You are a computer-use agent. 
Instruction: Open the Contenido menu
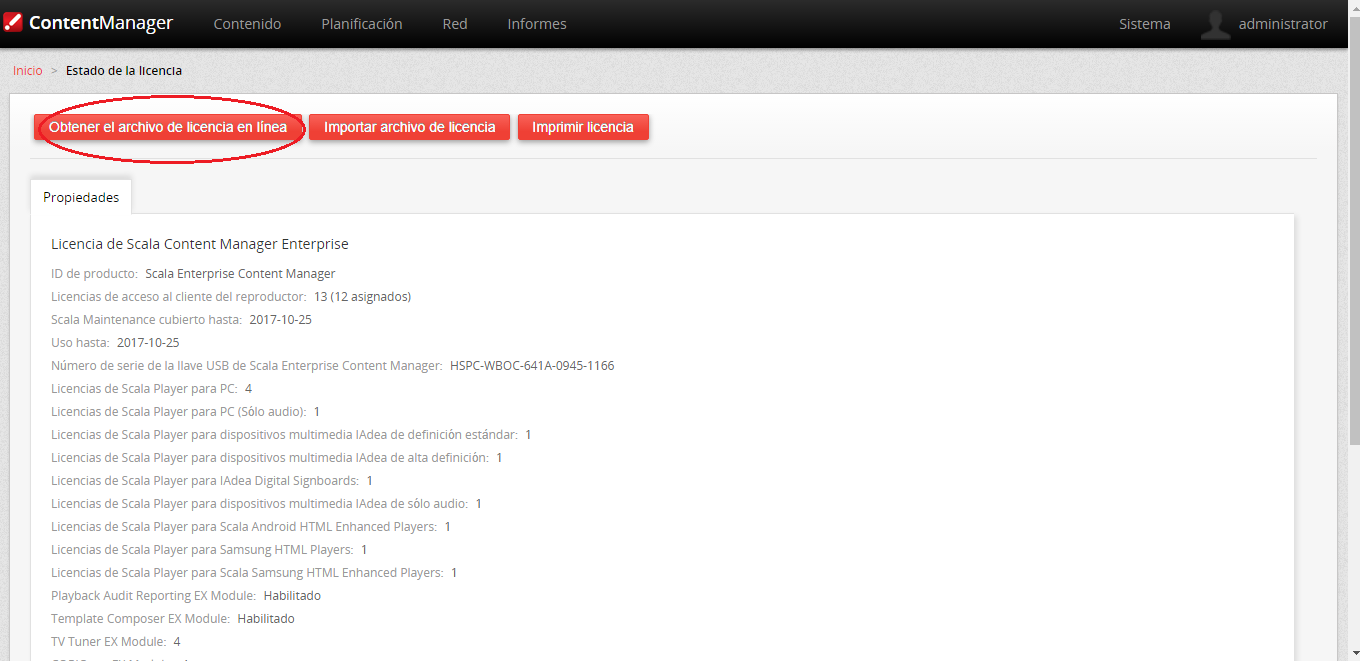[x=247, y=24]
